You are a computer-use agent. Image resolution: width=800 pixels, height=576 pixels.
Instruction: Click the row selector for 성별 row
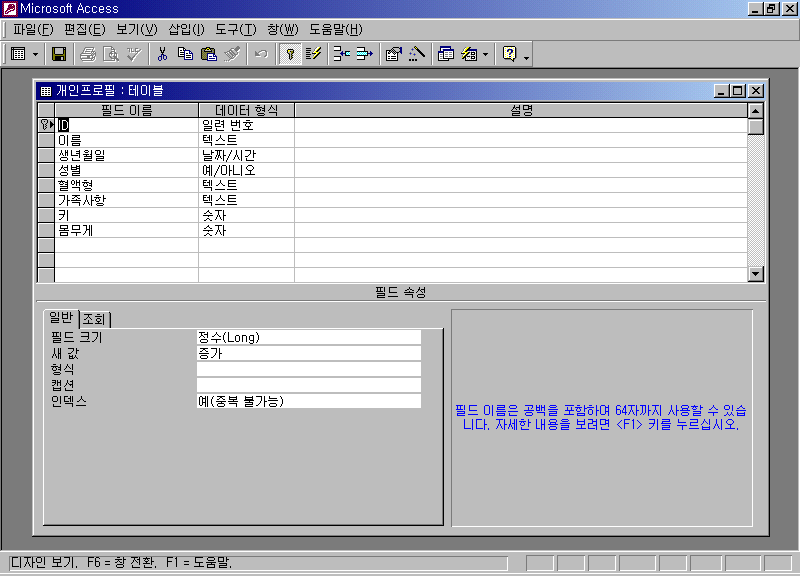pos(46,170)
